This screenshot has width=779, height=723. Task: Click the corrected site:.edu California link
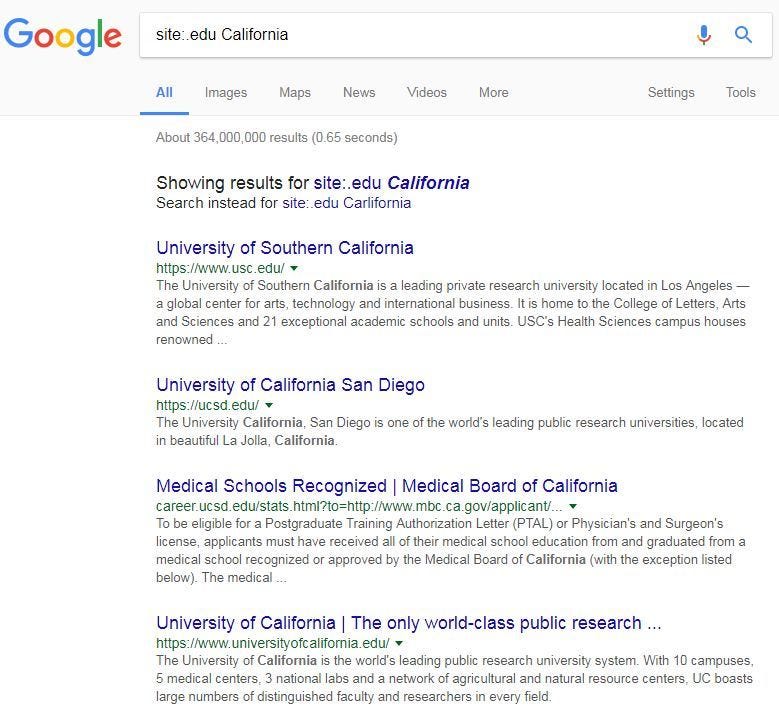(391, 183)
